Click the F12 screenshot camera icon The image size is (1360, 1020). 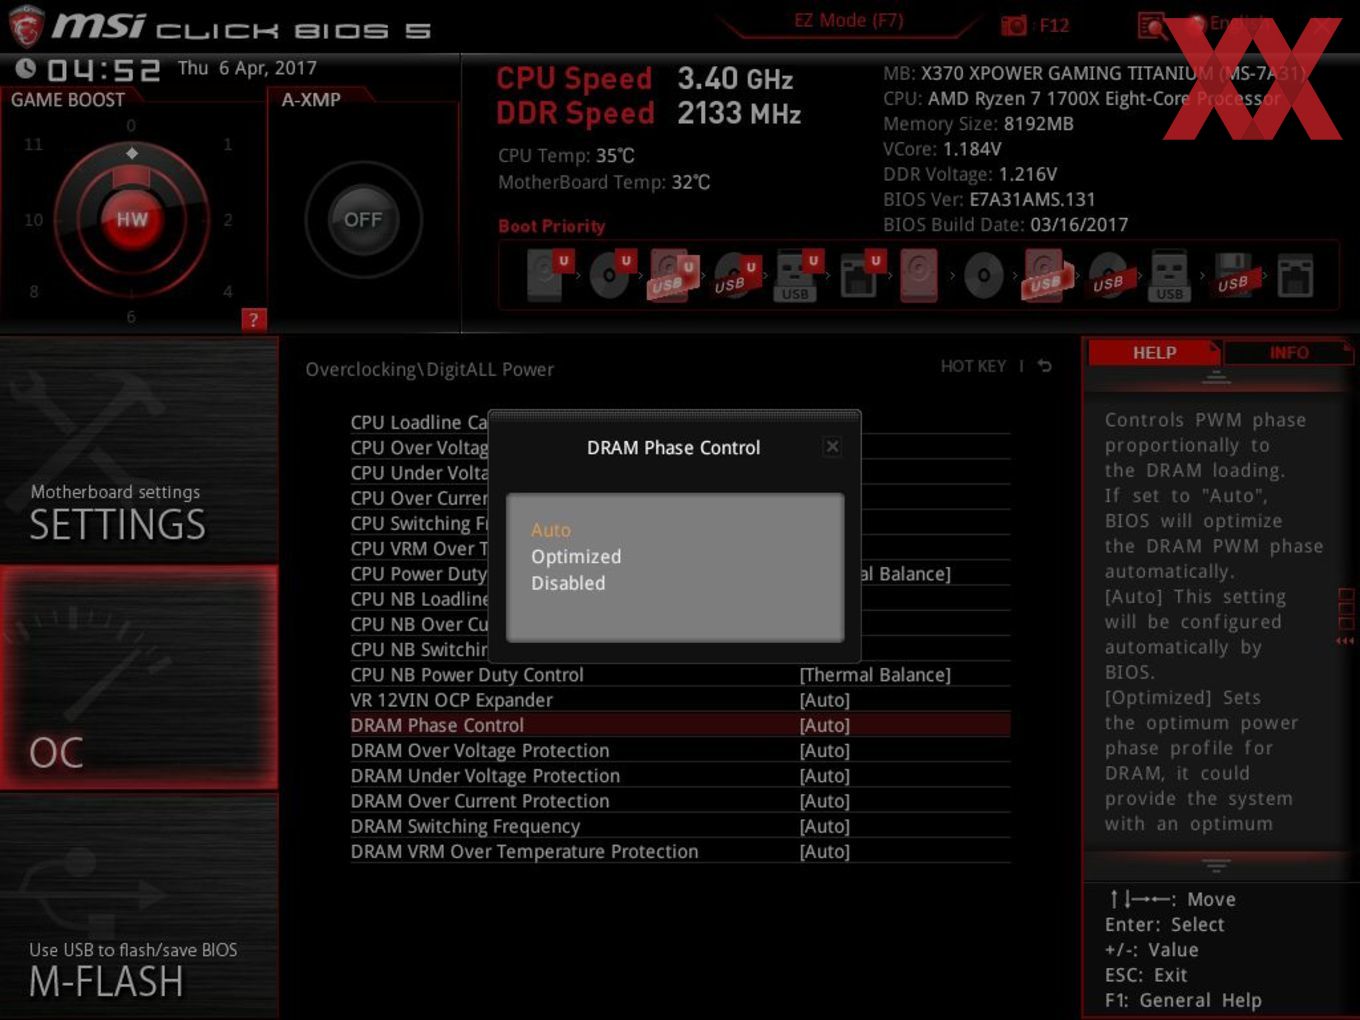pos(1013,26)
